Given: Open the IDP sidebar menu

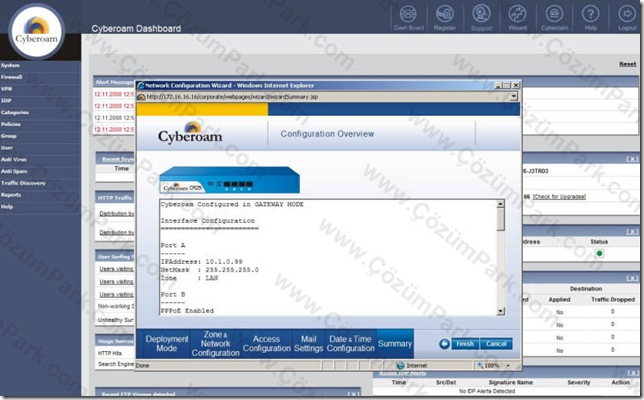Looking at the screenshot, I should (x=6, y=101).
